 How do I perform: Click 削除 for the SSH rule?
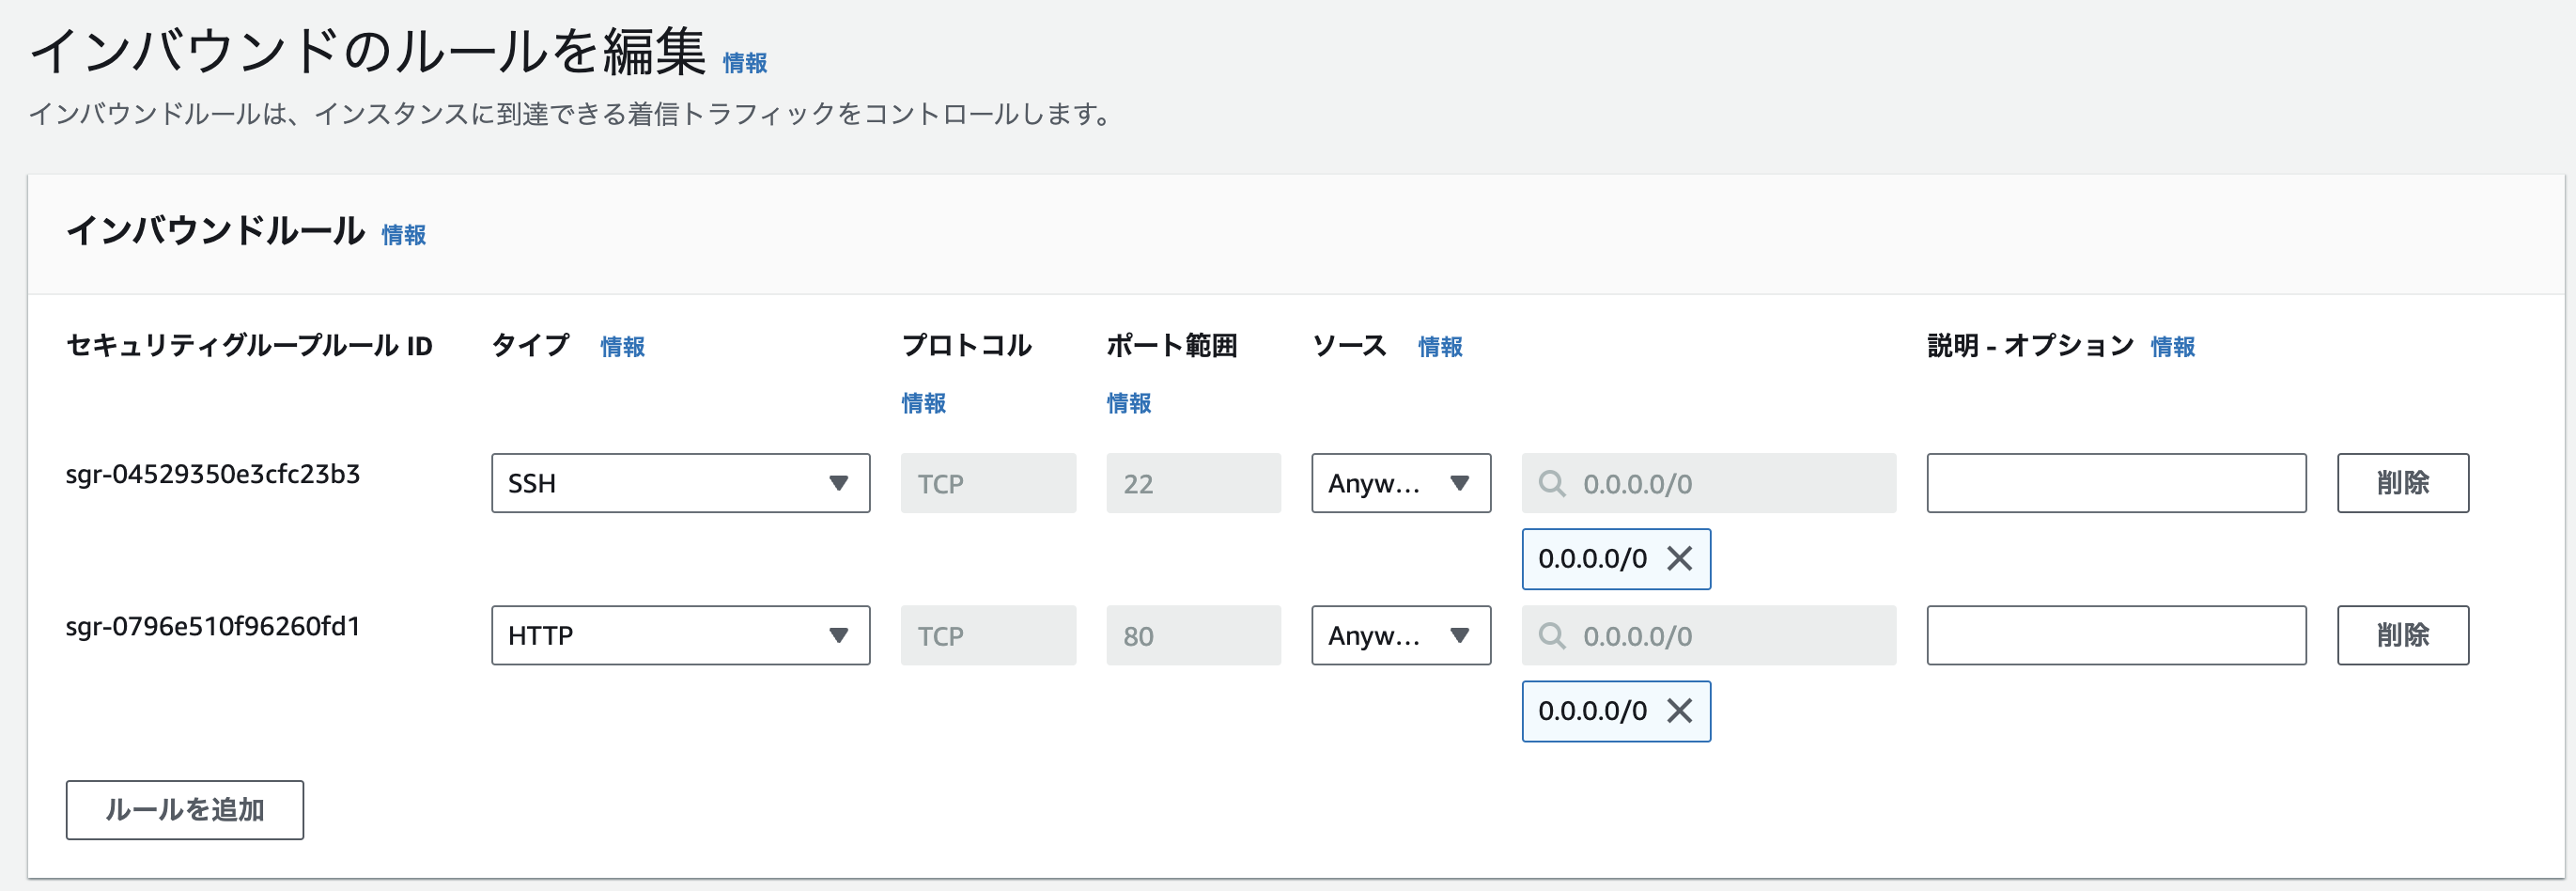[2402, 483]
